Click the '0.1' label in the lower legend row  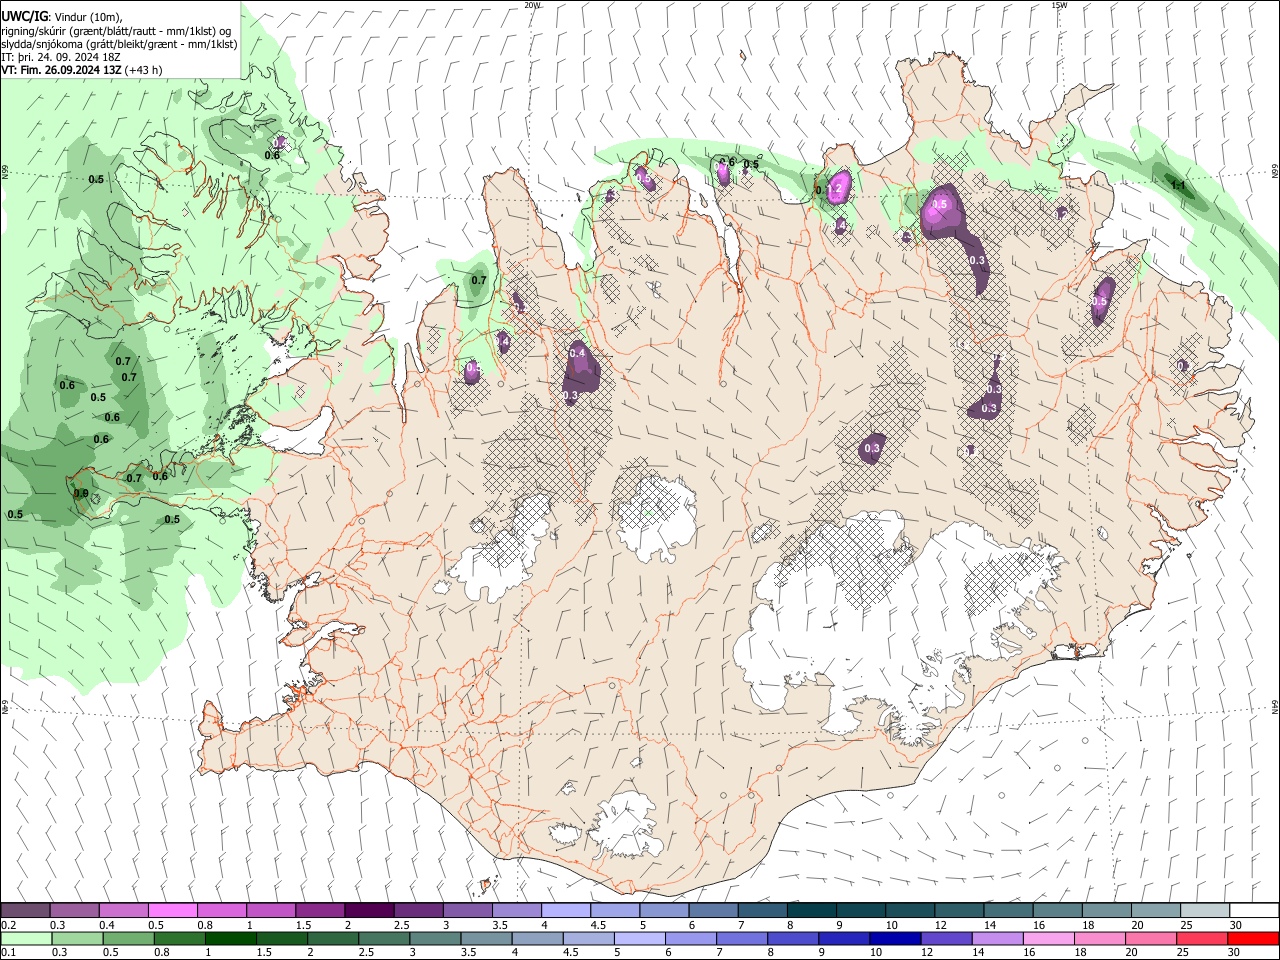8,952
